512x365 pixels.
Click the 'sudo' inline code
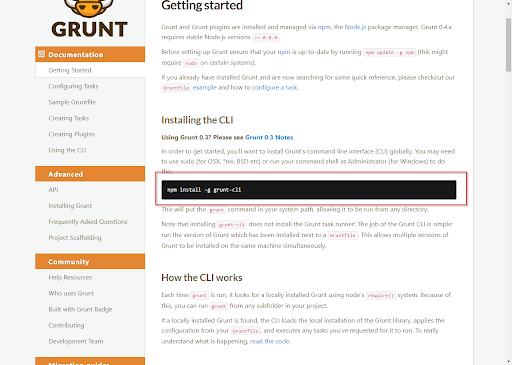(x=191, y=63)
